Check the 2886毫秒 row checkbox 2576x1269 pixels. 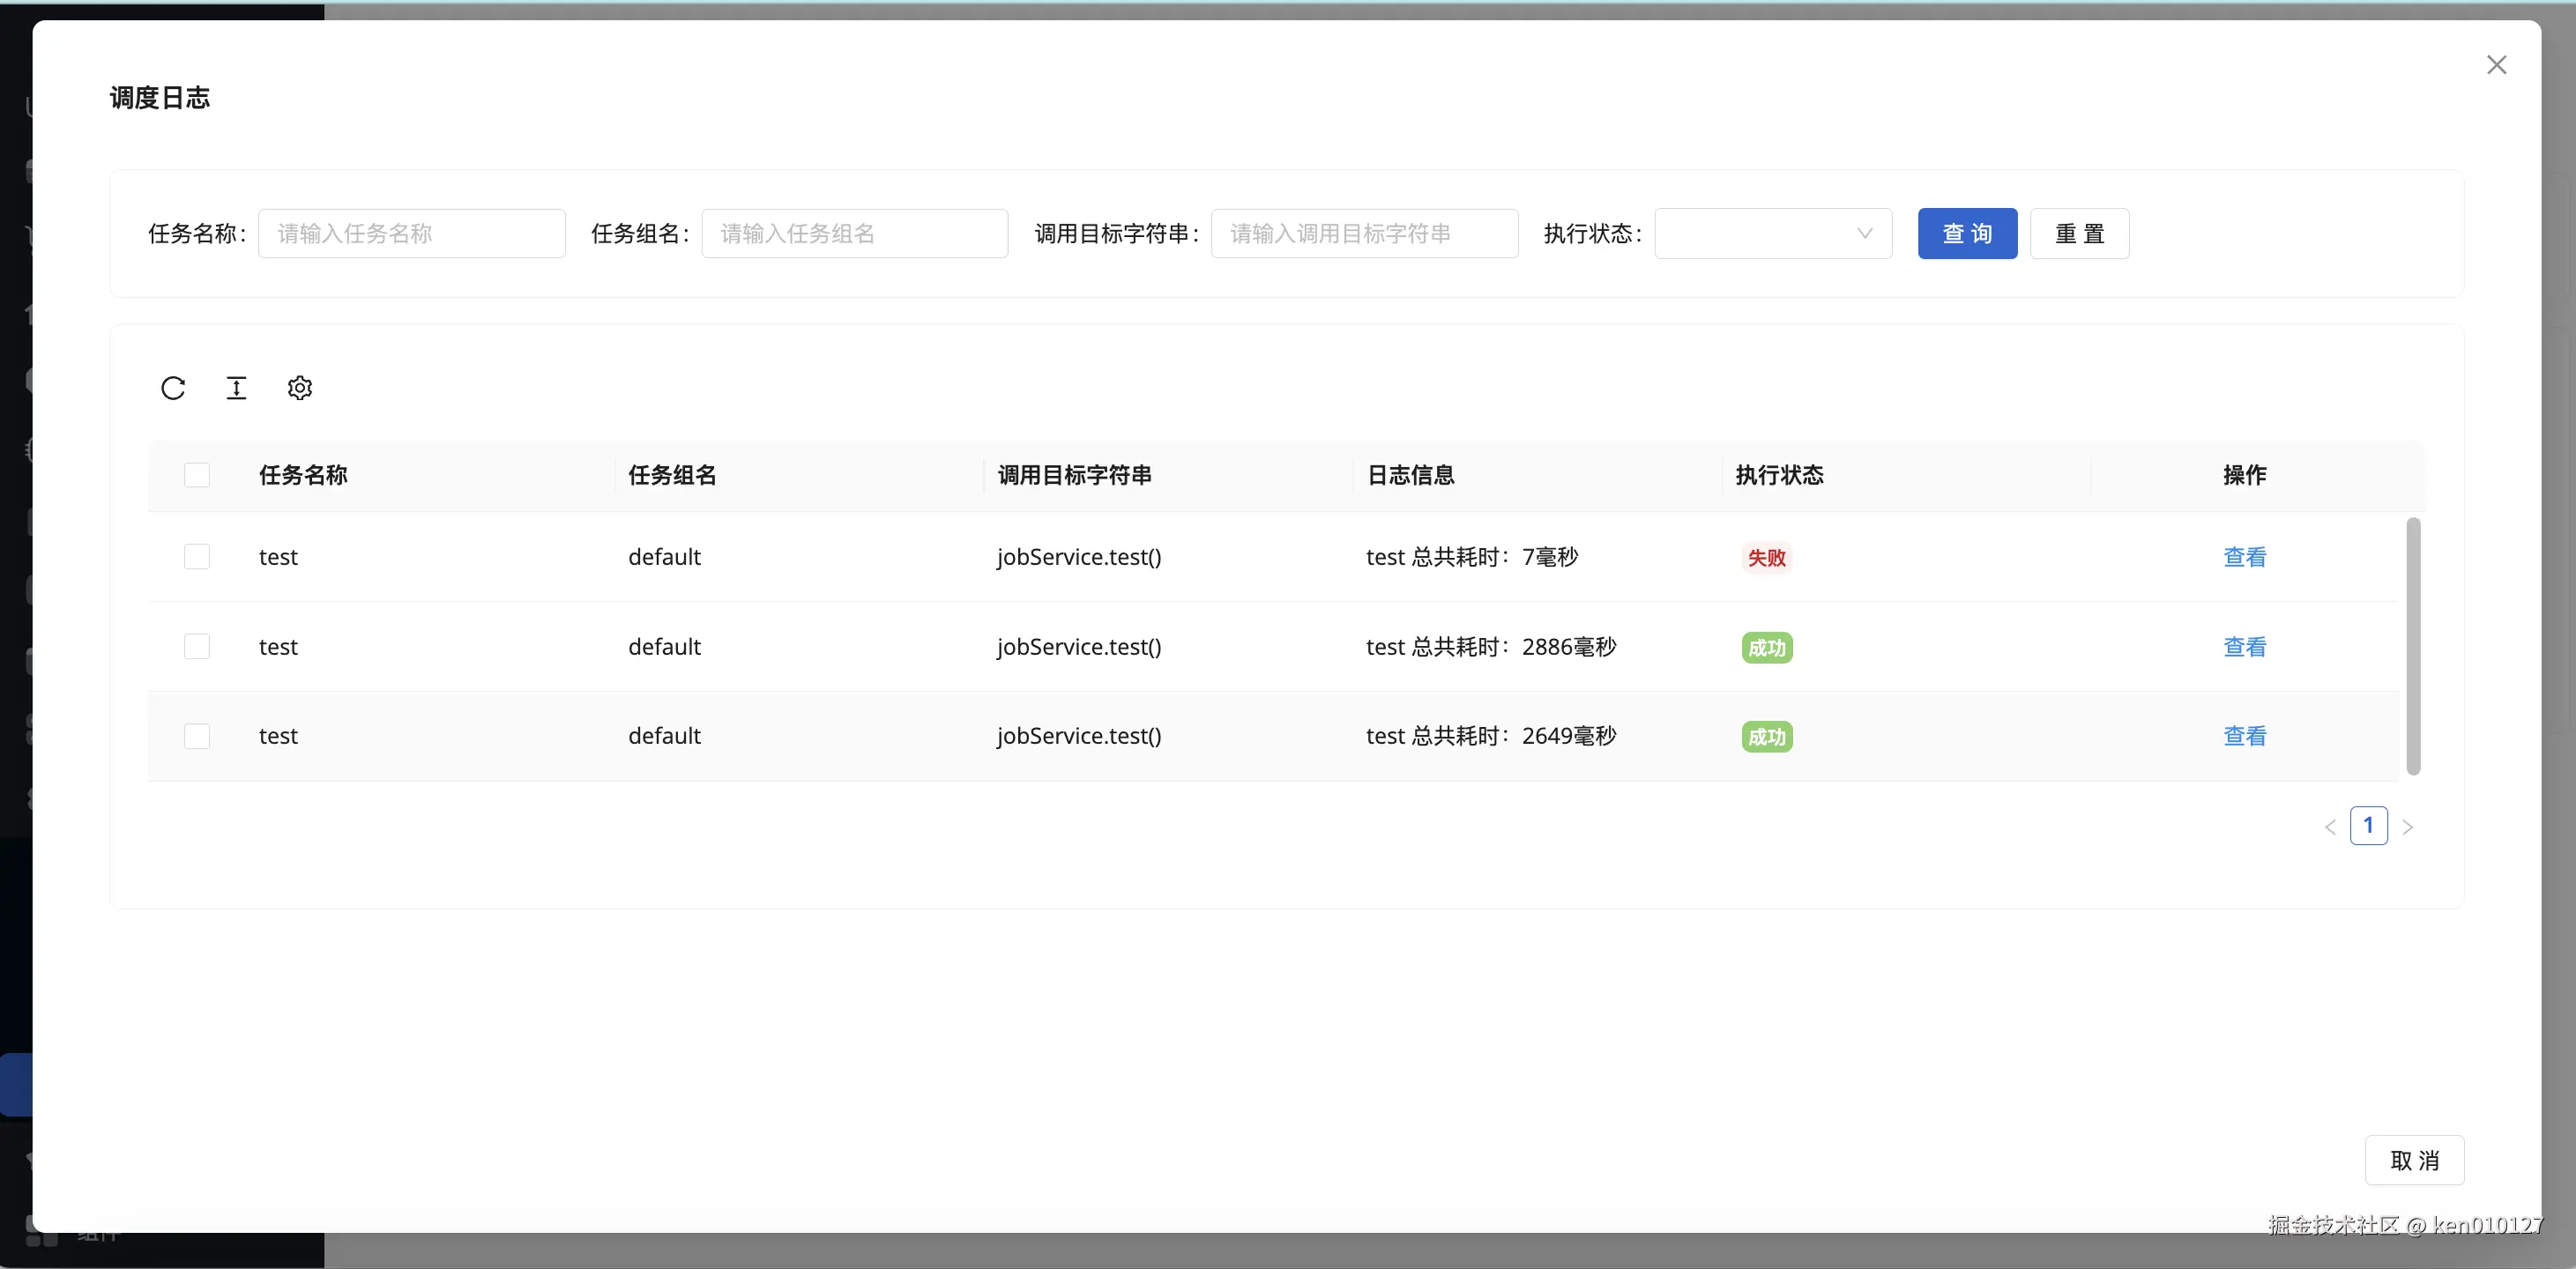click(x=197, y=647)
